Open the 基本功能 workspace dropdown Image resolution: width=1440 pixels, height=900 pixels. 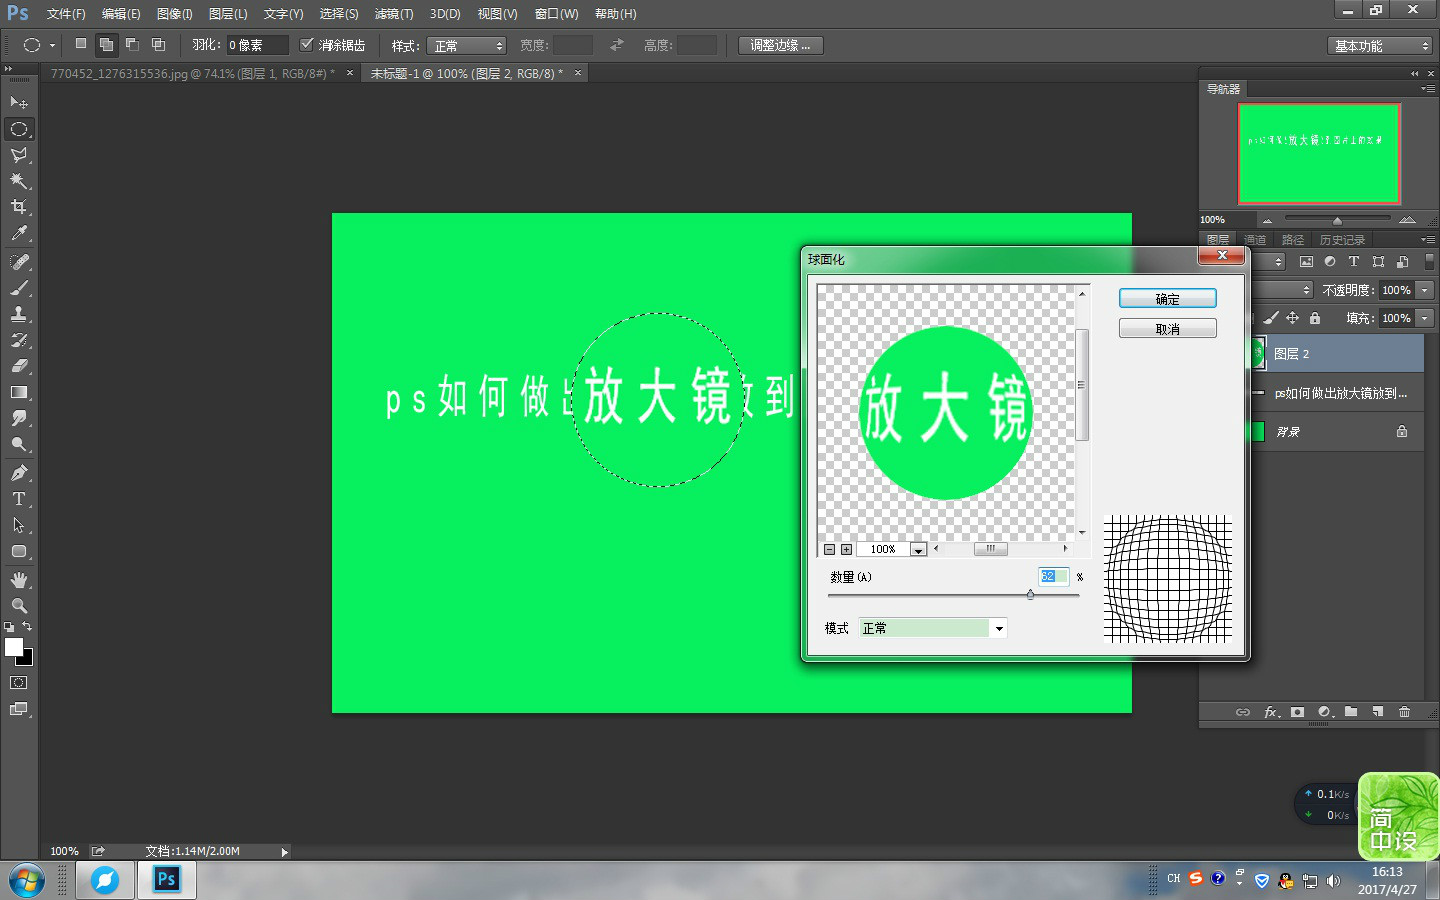pyautogui.click(x=1380, y=46)
